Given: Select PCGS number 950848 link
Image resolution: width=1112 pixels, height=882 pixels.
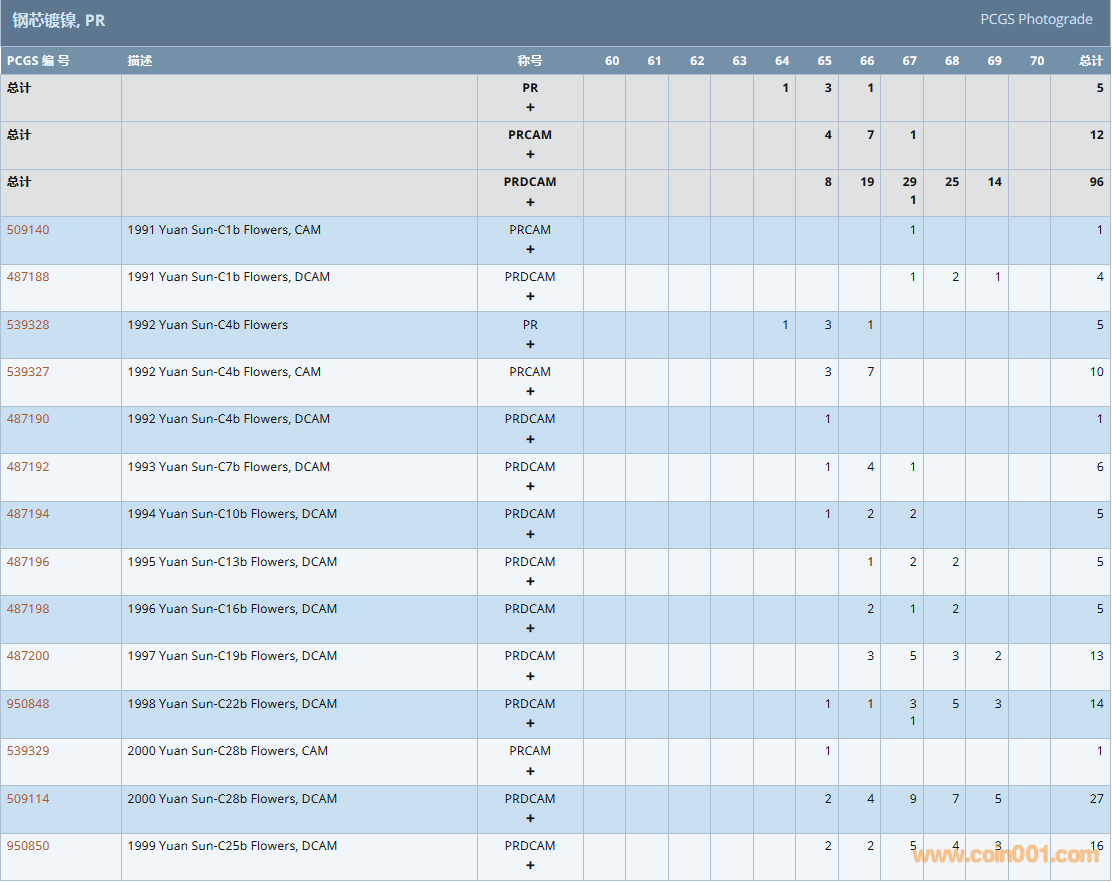Looking at the screenshot, I should tap(28, 704).
